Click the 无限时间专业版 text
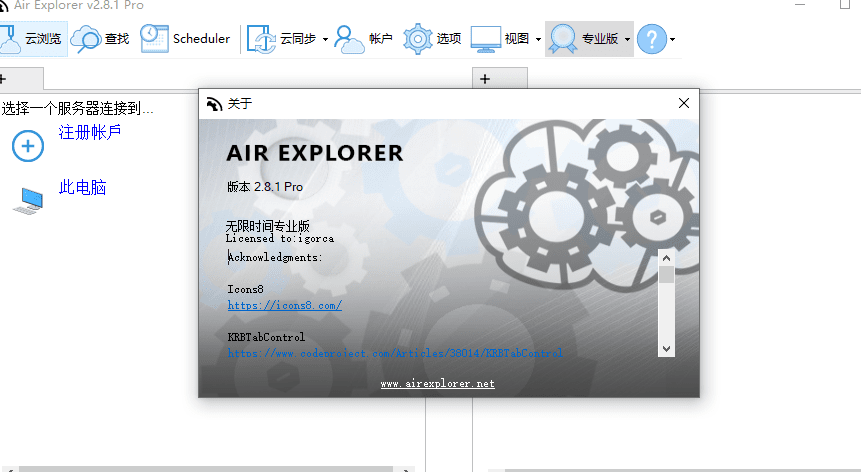Image resolution: width=861 pixels, height=472 pixels. (x=268, y=226)
